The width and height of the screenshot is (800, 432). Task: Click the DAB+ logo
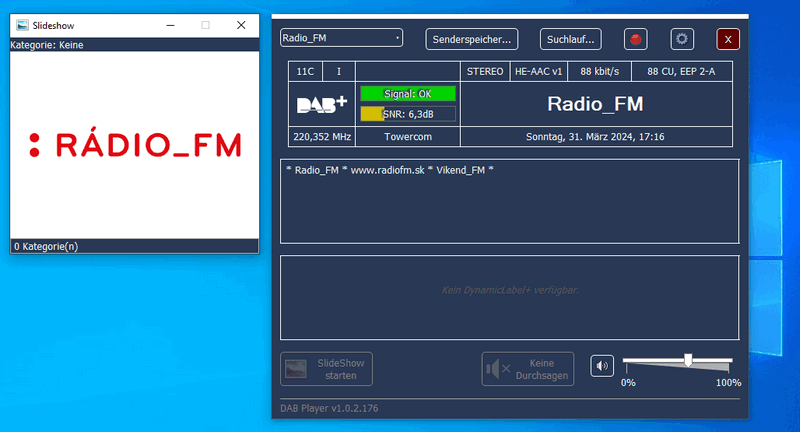tap(322, 104)
